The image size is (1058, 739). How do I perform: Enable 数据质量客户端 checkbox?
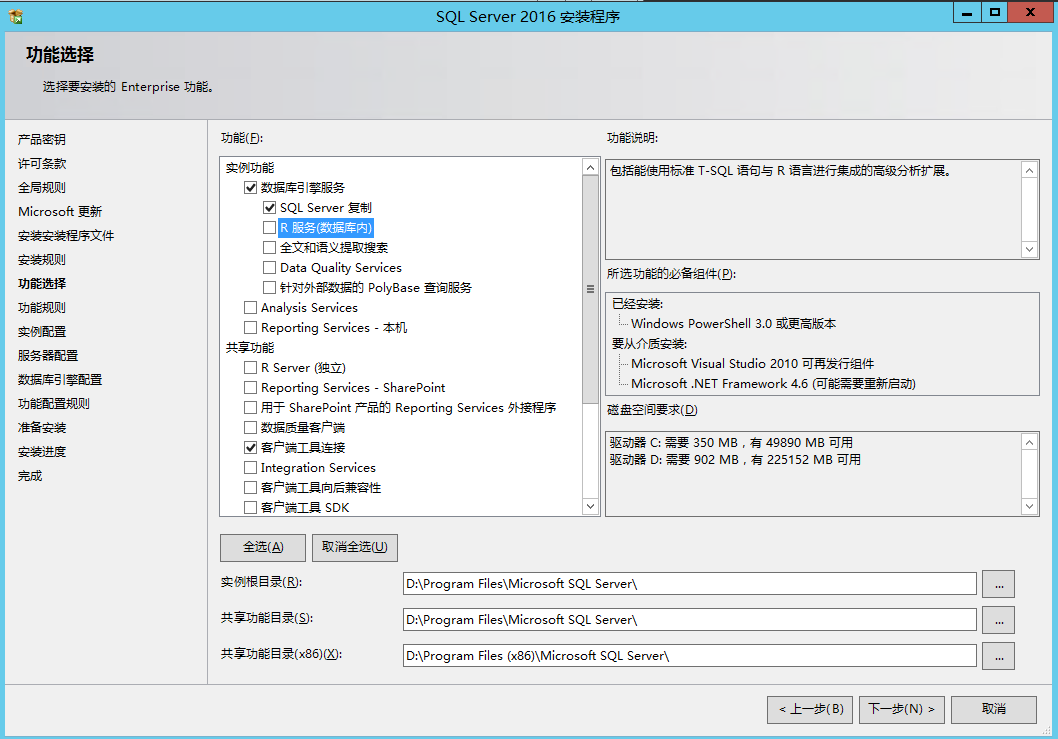(250, 428)
